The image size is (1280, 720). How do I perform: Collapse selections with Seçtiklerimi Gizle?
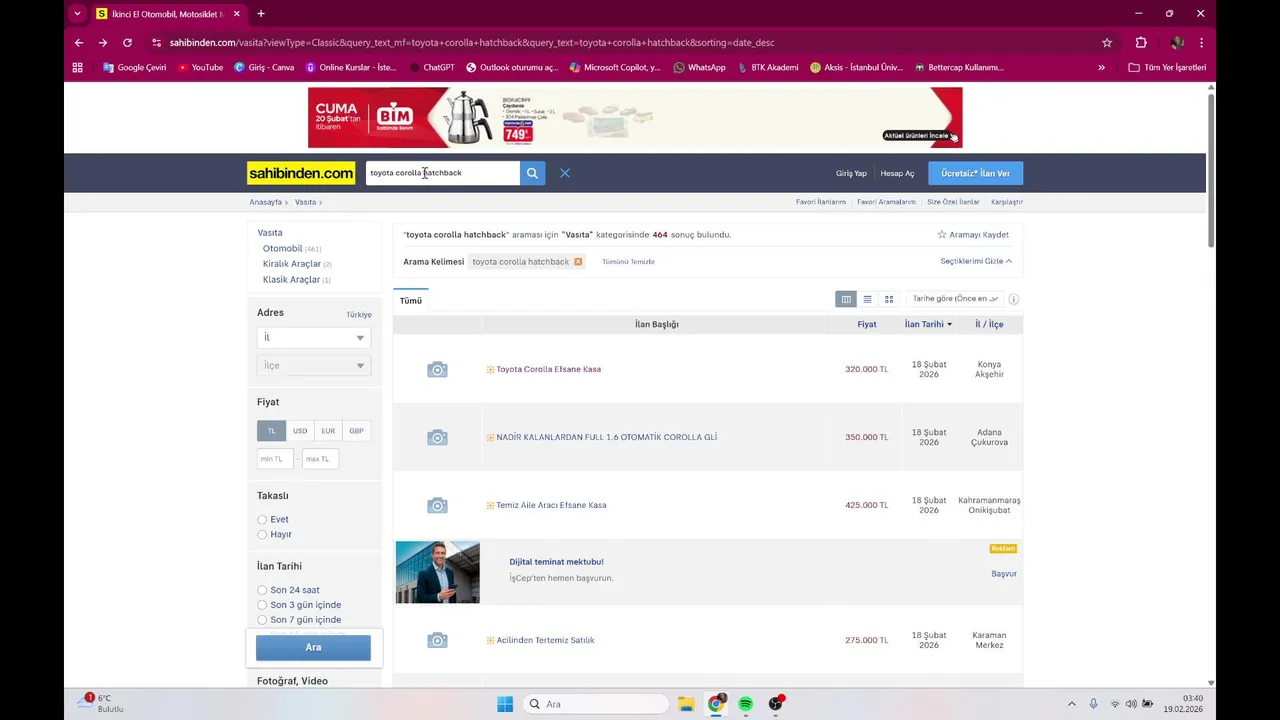click(x=976, y=262)
